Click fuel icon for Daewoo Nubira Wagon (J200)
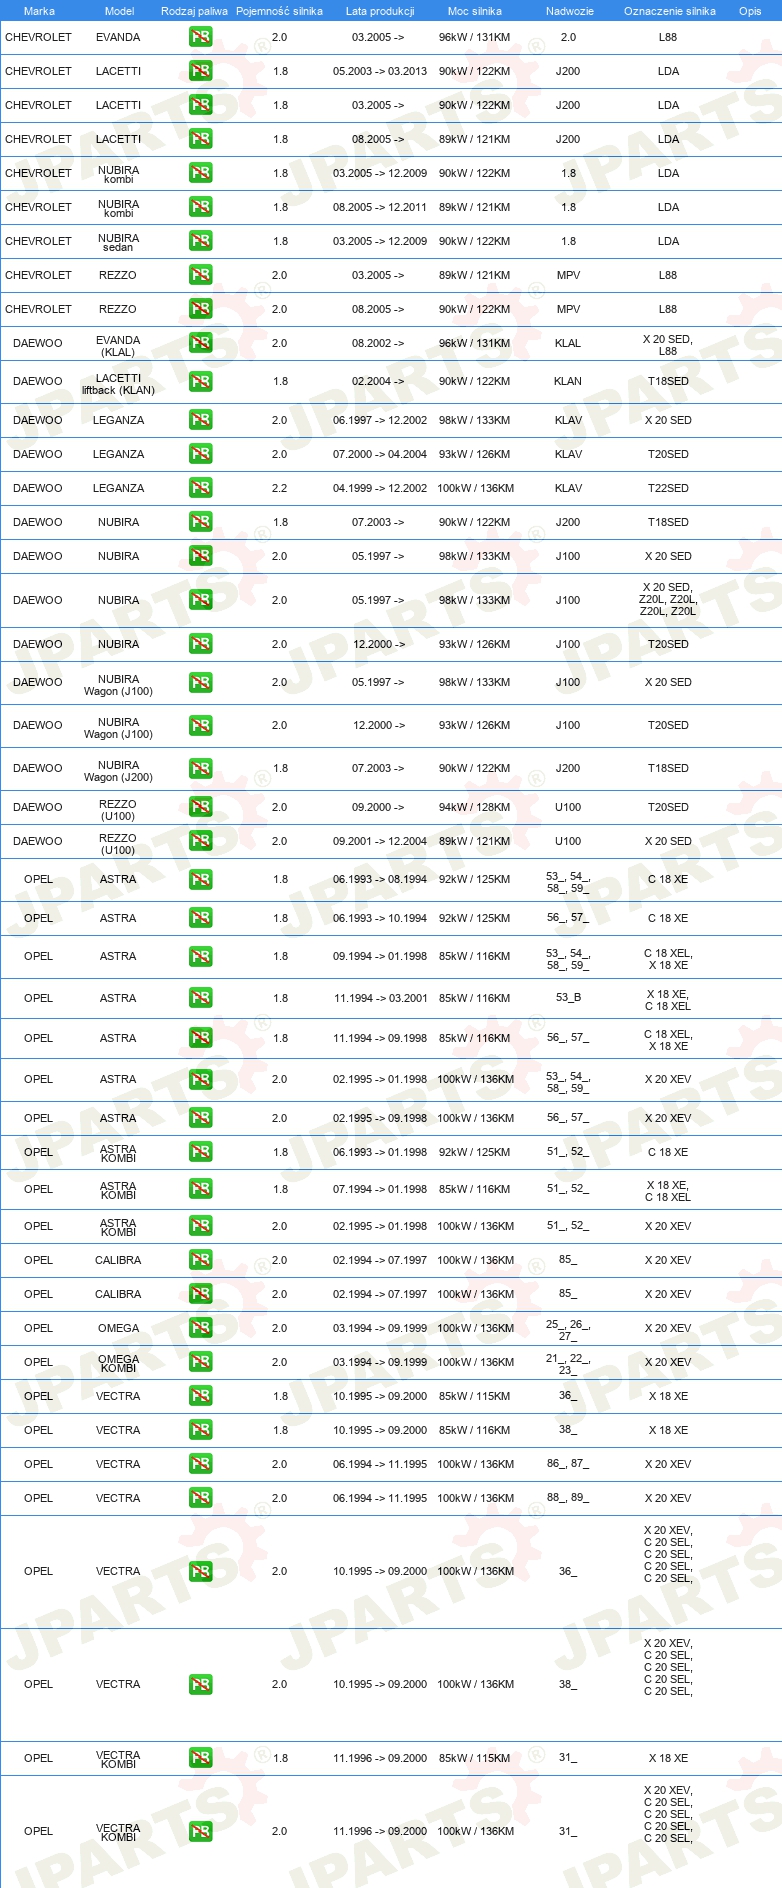 pyautogui.click(x=200, y=768)
